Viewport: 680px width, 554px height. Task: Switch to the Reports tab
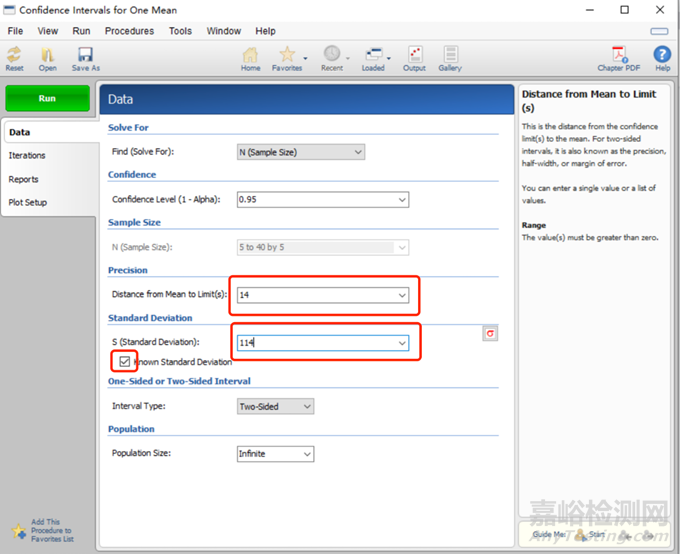23,179
